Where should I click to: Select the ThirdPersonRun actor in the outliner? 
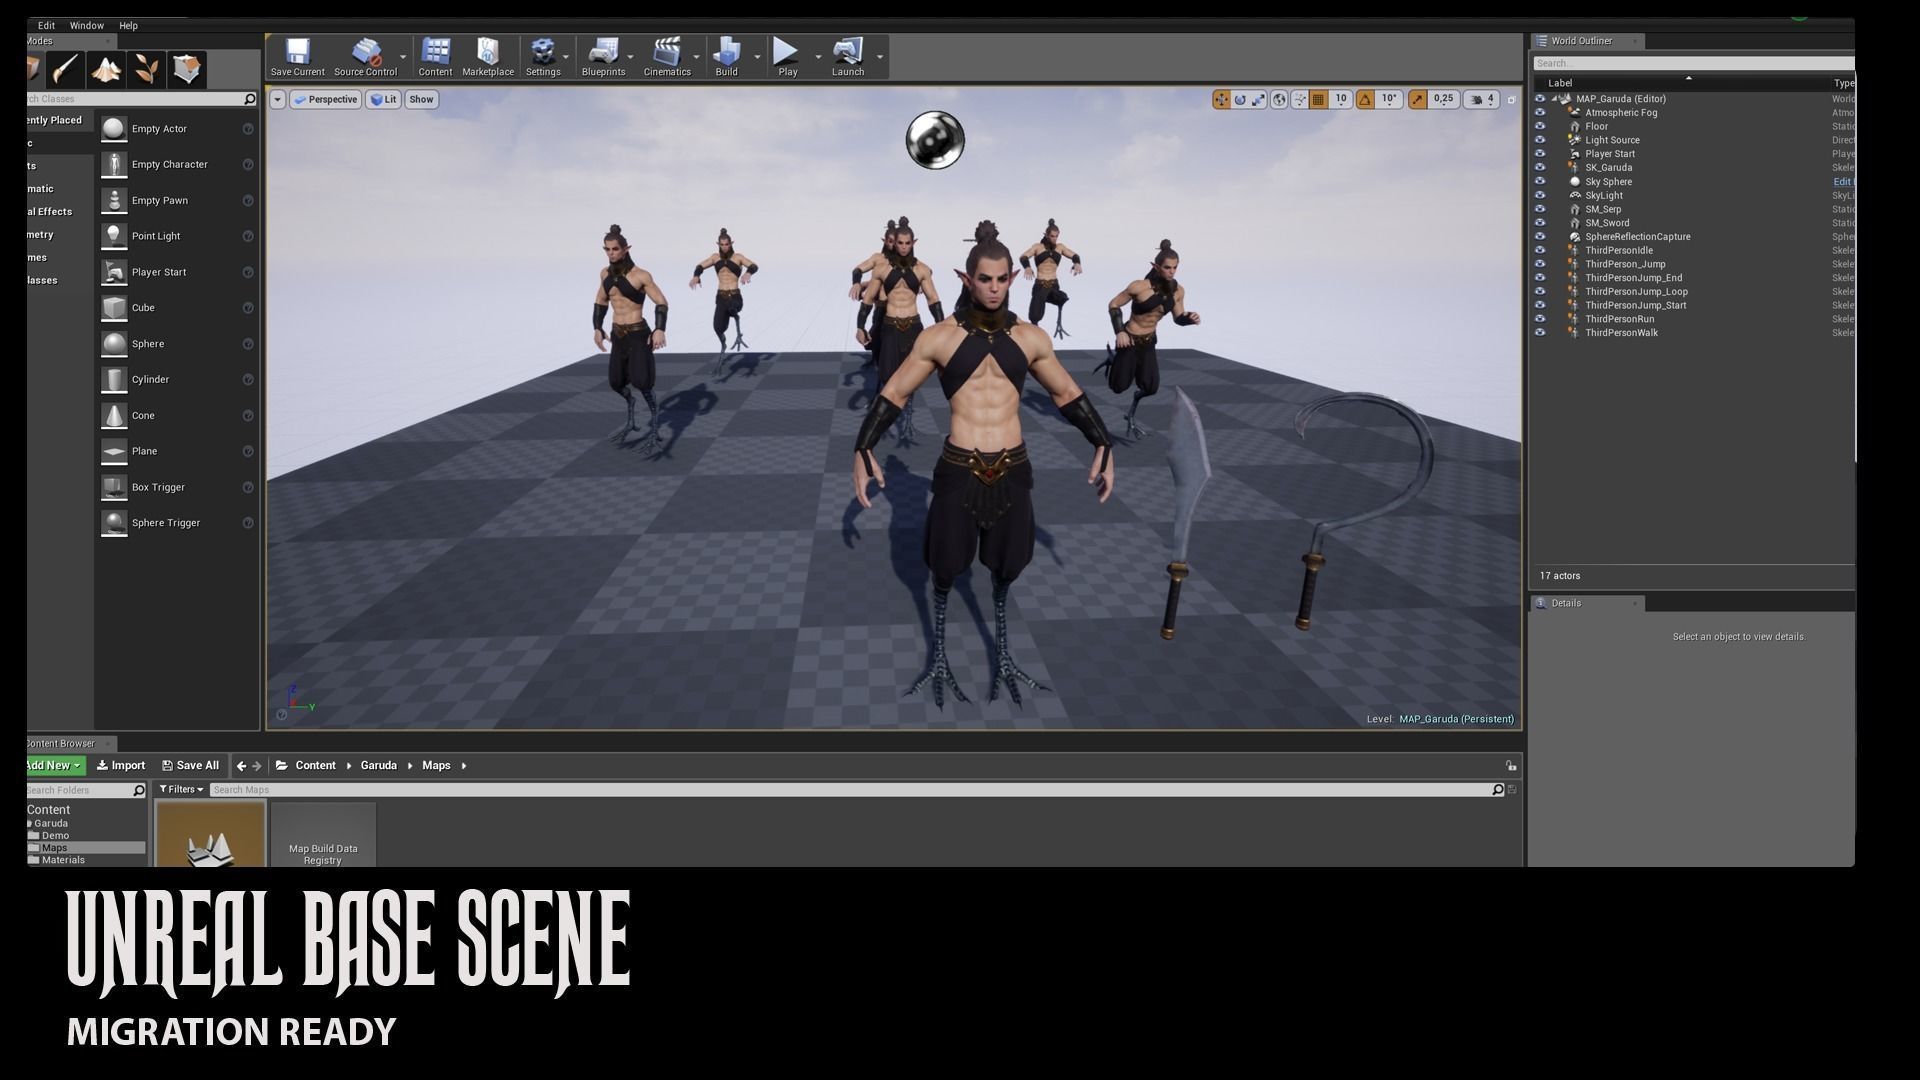point(1619,319)
